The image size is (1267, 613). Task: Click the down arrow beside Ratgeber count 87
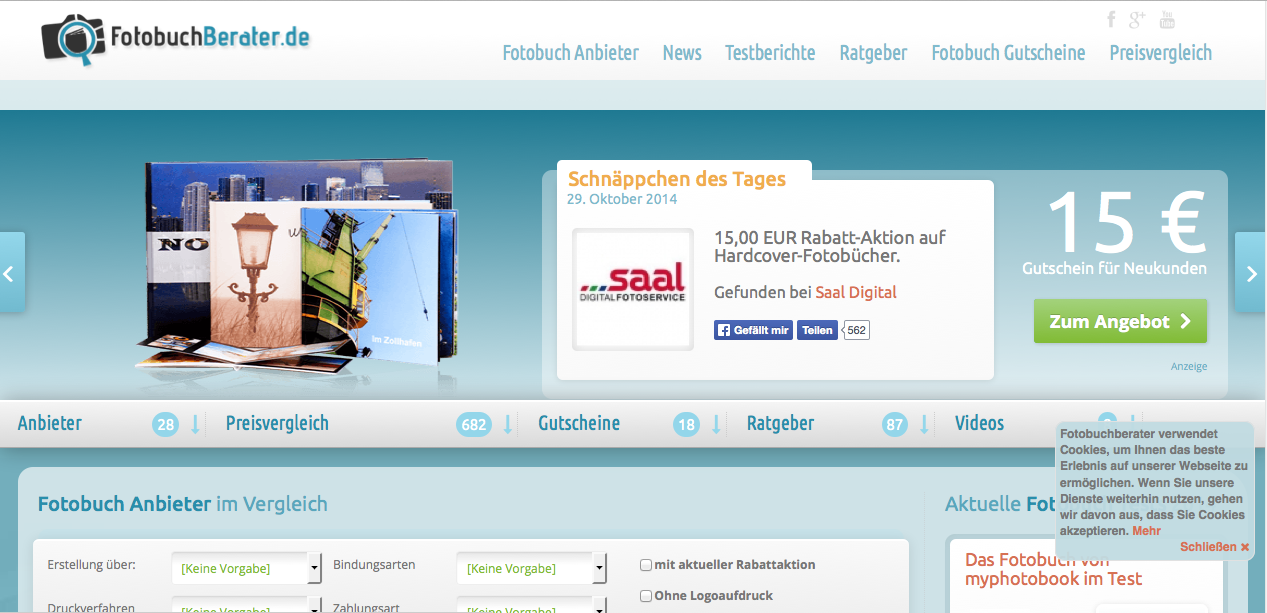pyautogui.click(x=924, y=424)
